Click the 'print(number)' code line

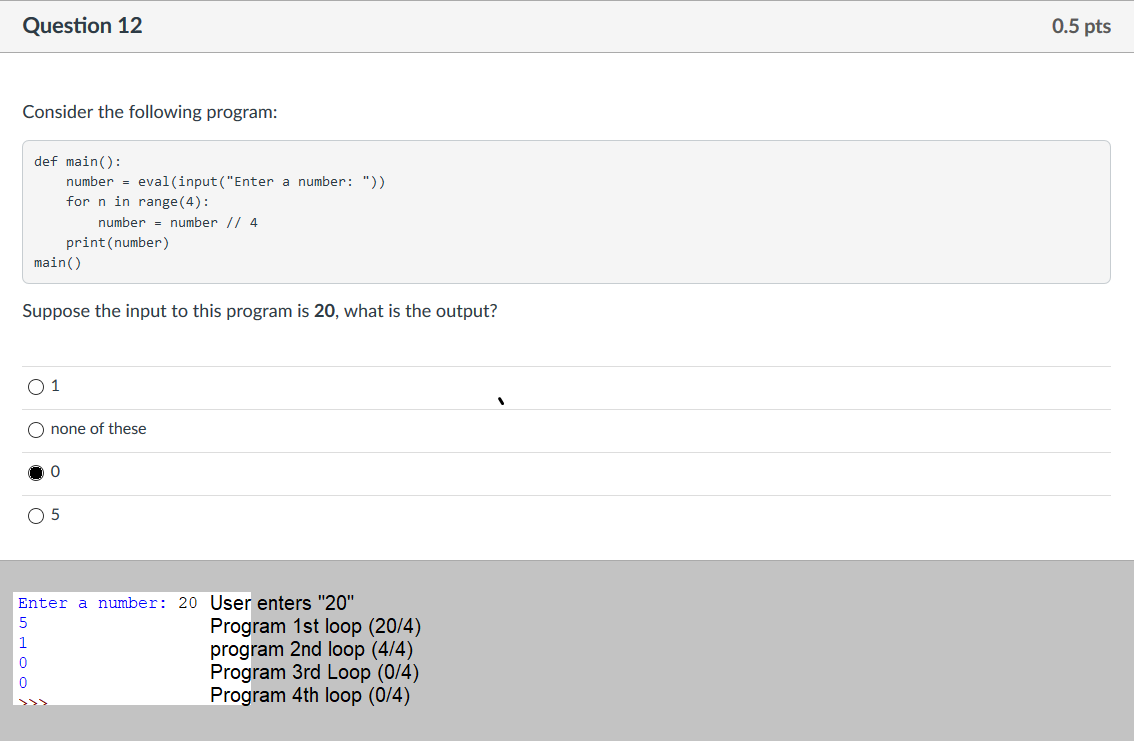click(x=118, y=243)
